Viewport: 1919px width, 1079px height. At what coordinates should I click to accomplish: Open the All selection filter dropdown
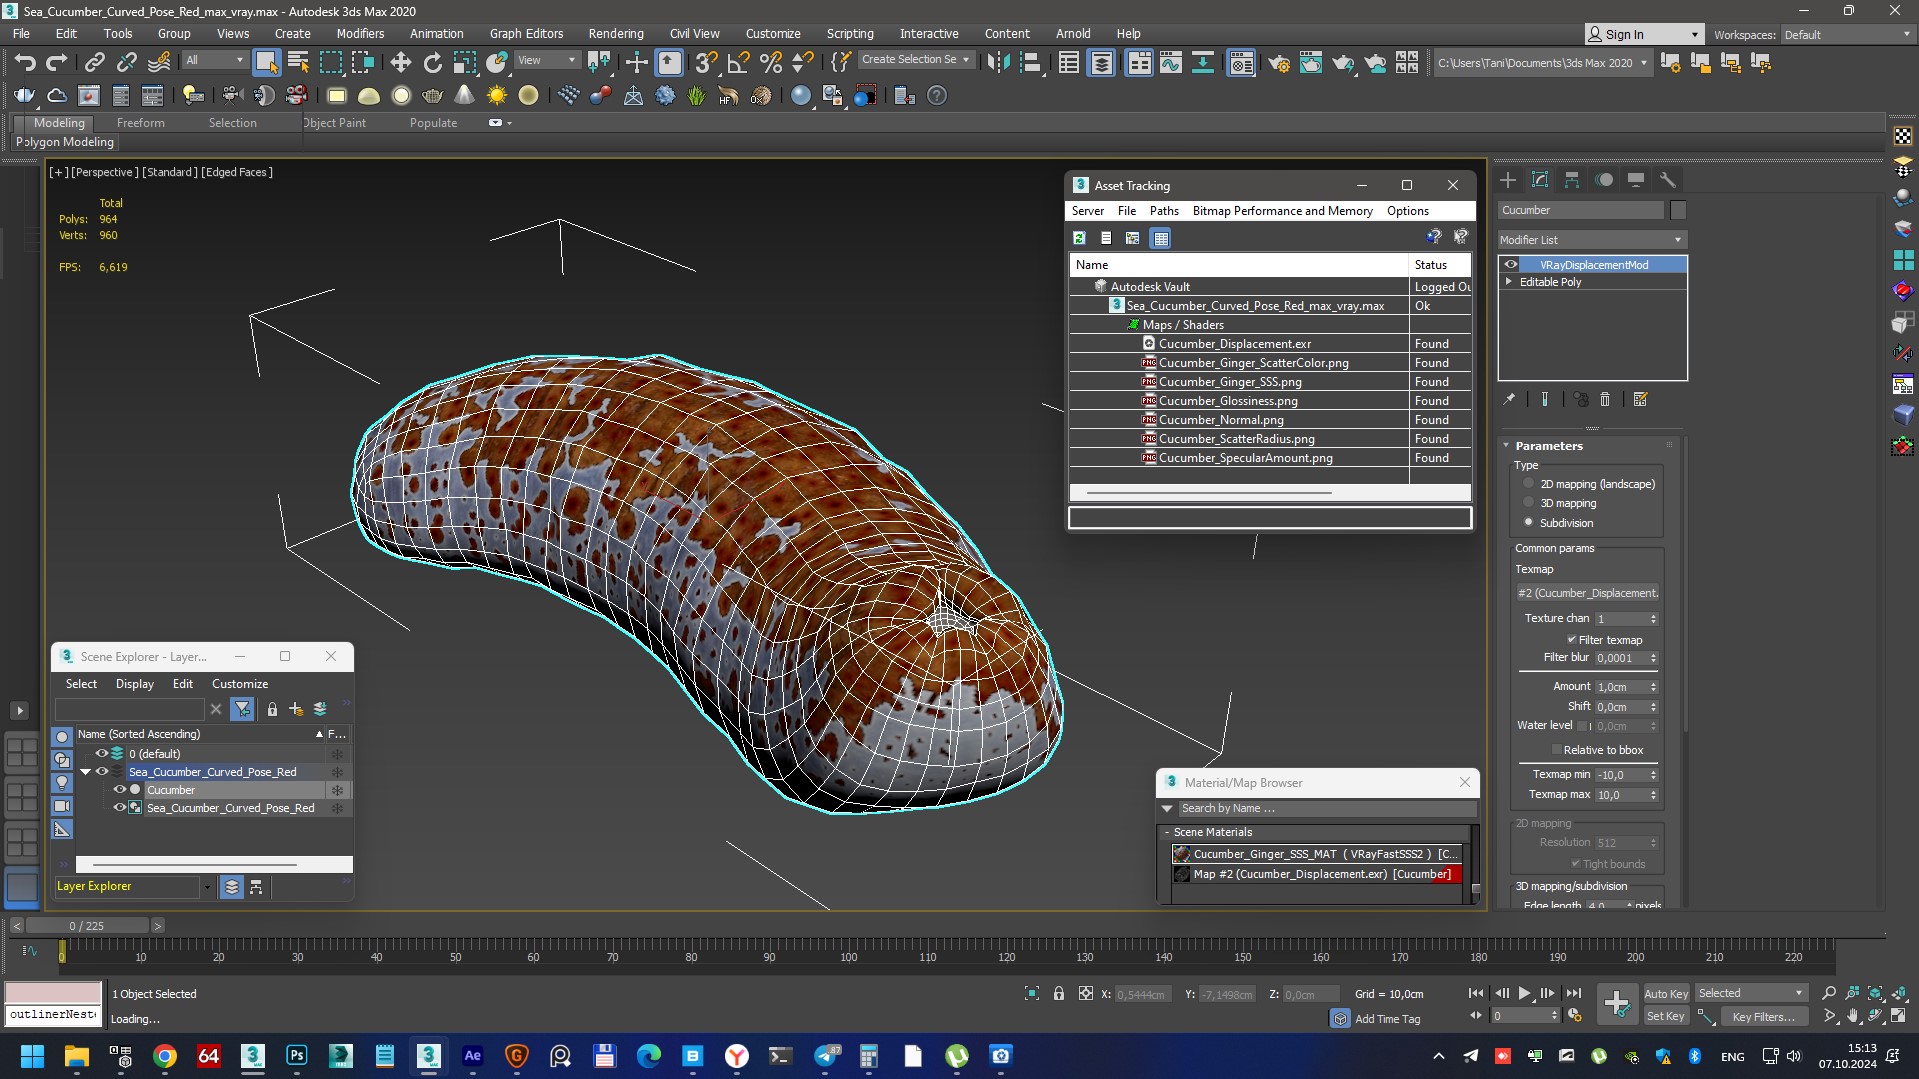pyautogui.click(x=214, y=60)
